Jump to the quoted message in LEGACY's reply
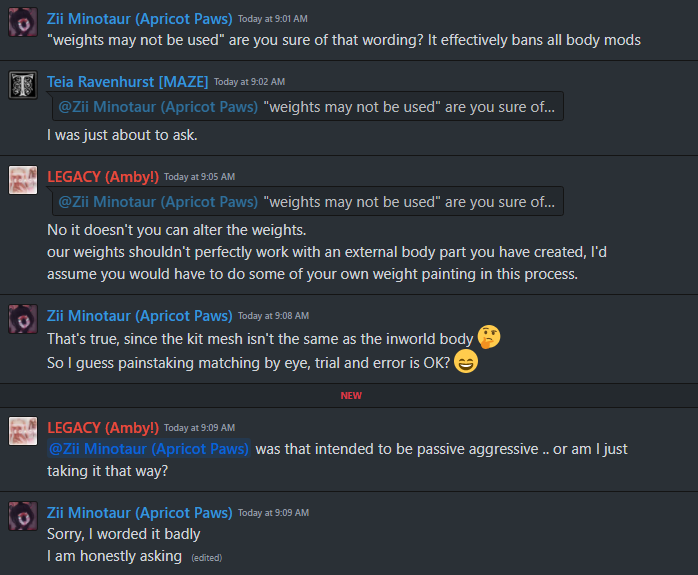 point(409,202)
